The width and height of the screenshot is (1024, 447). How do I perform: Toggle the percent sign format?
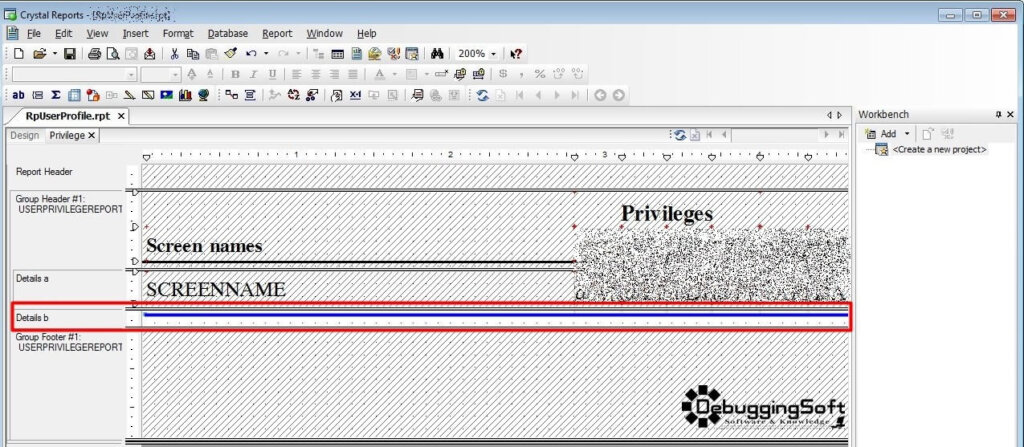(x=539, y=74)
